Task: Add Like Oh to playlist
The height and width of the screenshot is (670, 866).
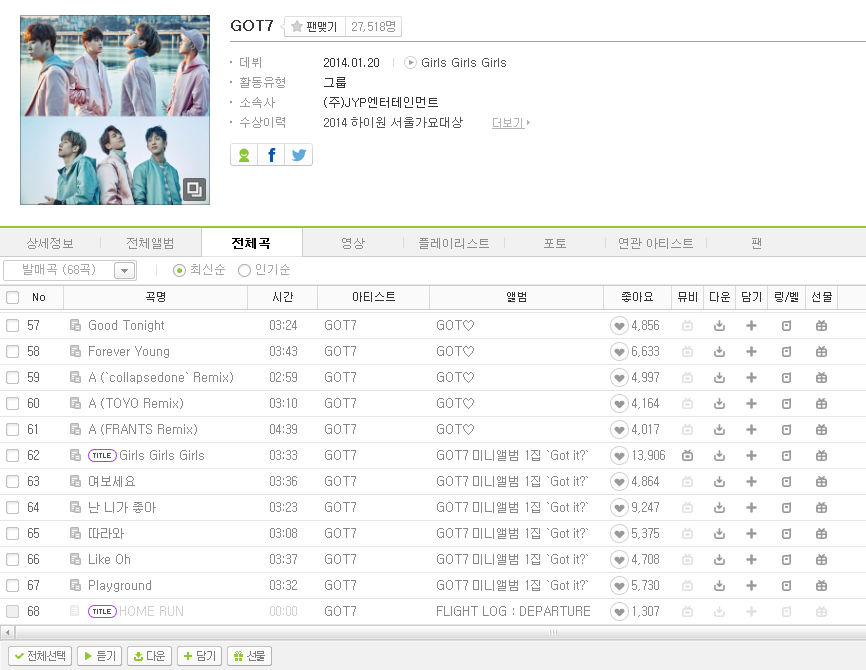Action: click(751, 560)
